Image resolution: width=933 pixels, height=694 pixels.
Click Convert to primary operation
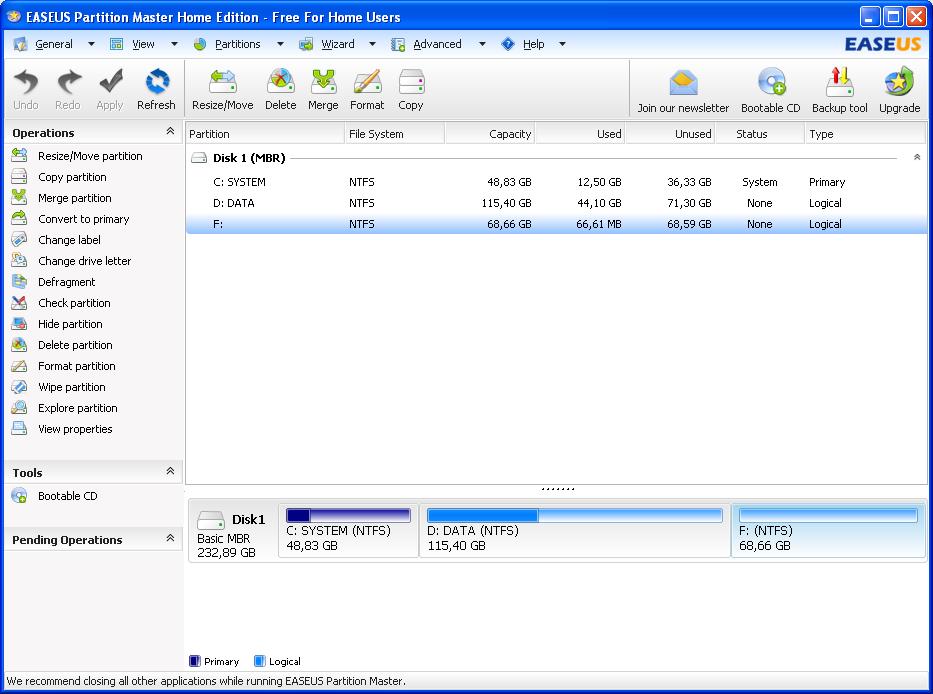coord(84,219)
